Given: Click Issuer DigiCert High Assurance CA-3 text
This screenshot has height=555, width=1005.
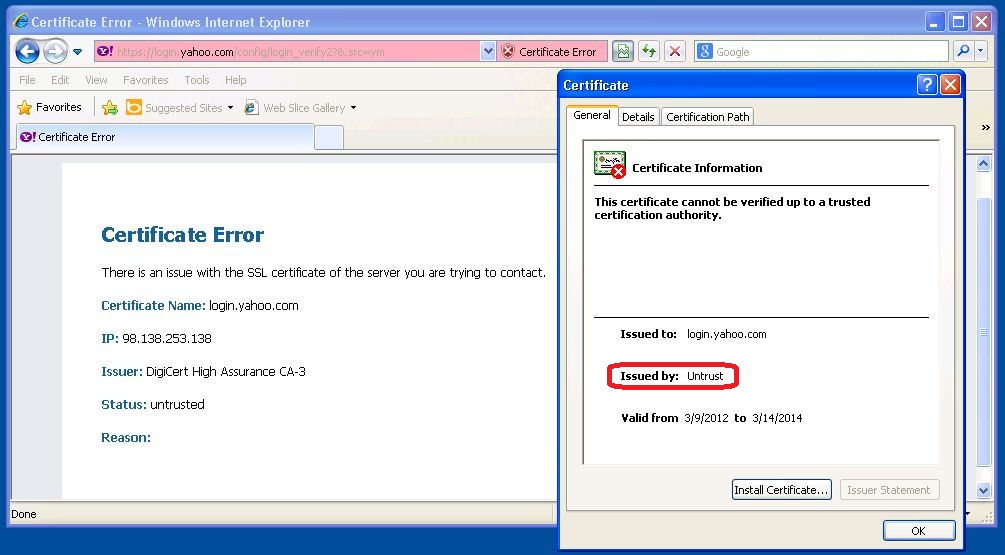Looking at the screenshot, I should pyautogui.click(x=204, y=372).
